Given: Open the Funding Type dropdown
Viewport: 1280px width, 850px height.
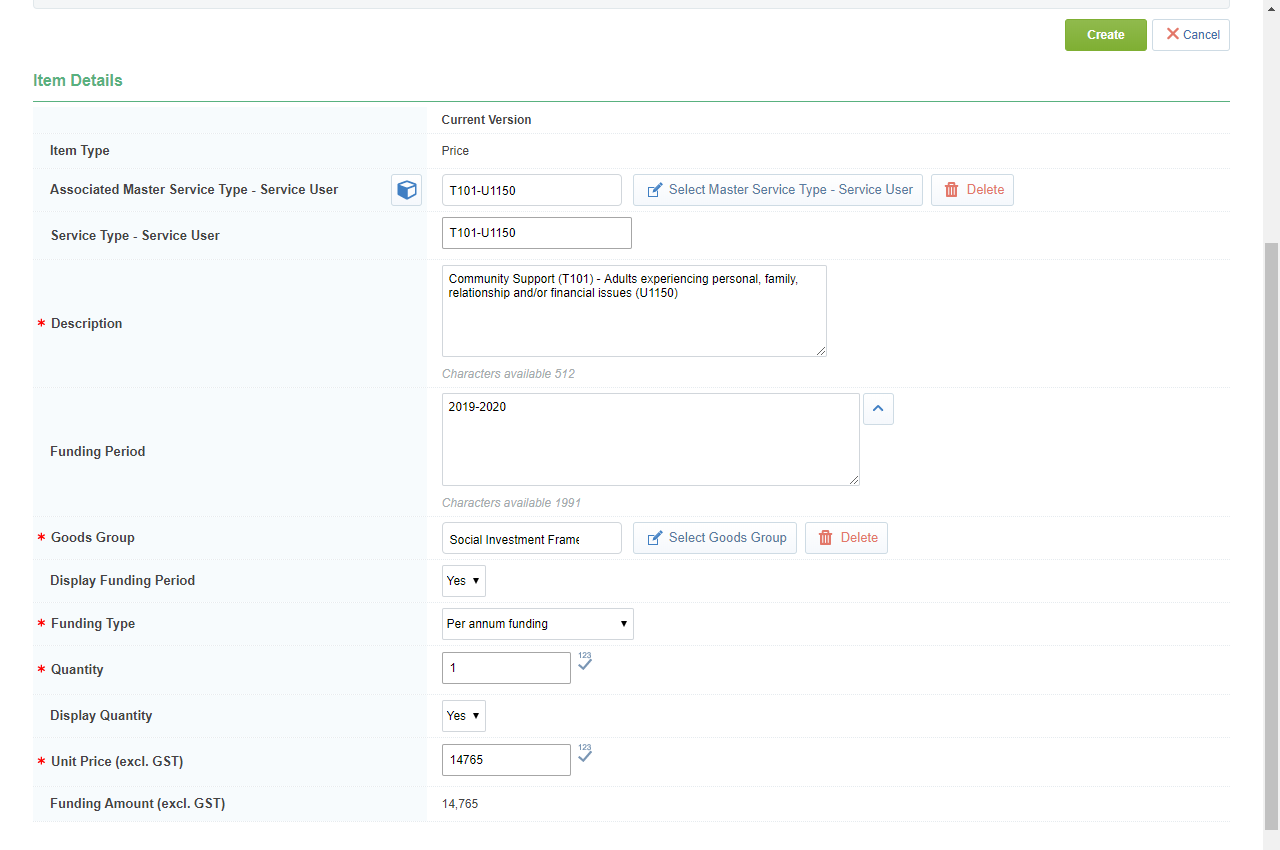Looking at the screenshot, I should click(x=537, y=624).
